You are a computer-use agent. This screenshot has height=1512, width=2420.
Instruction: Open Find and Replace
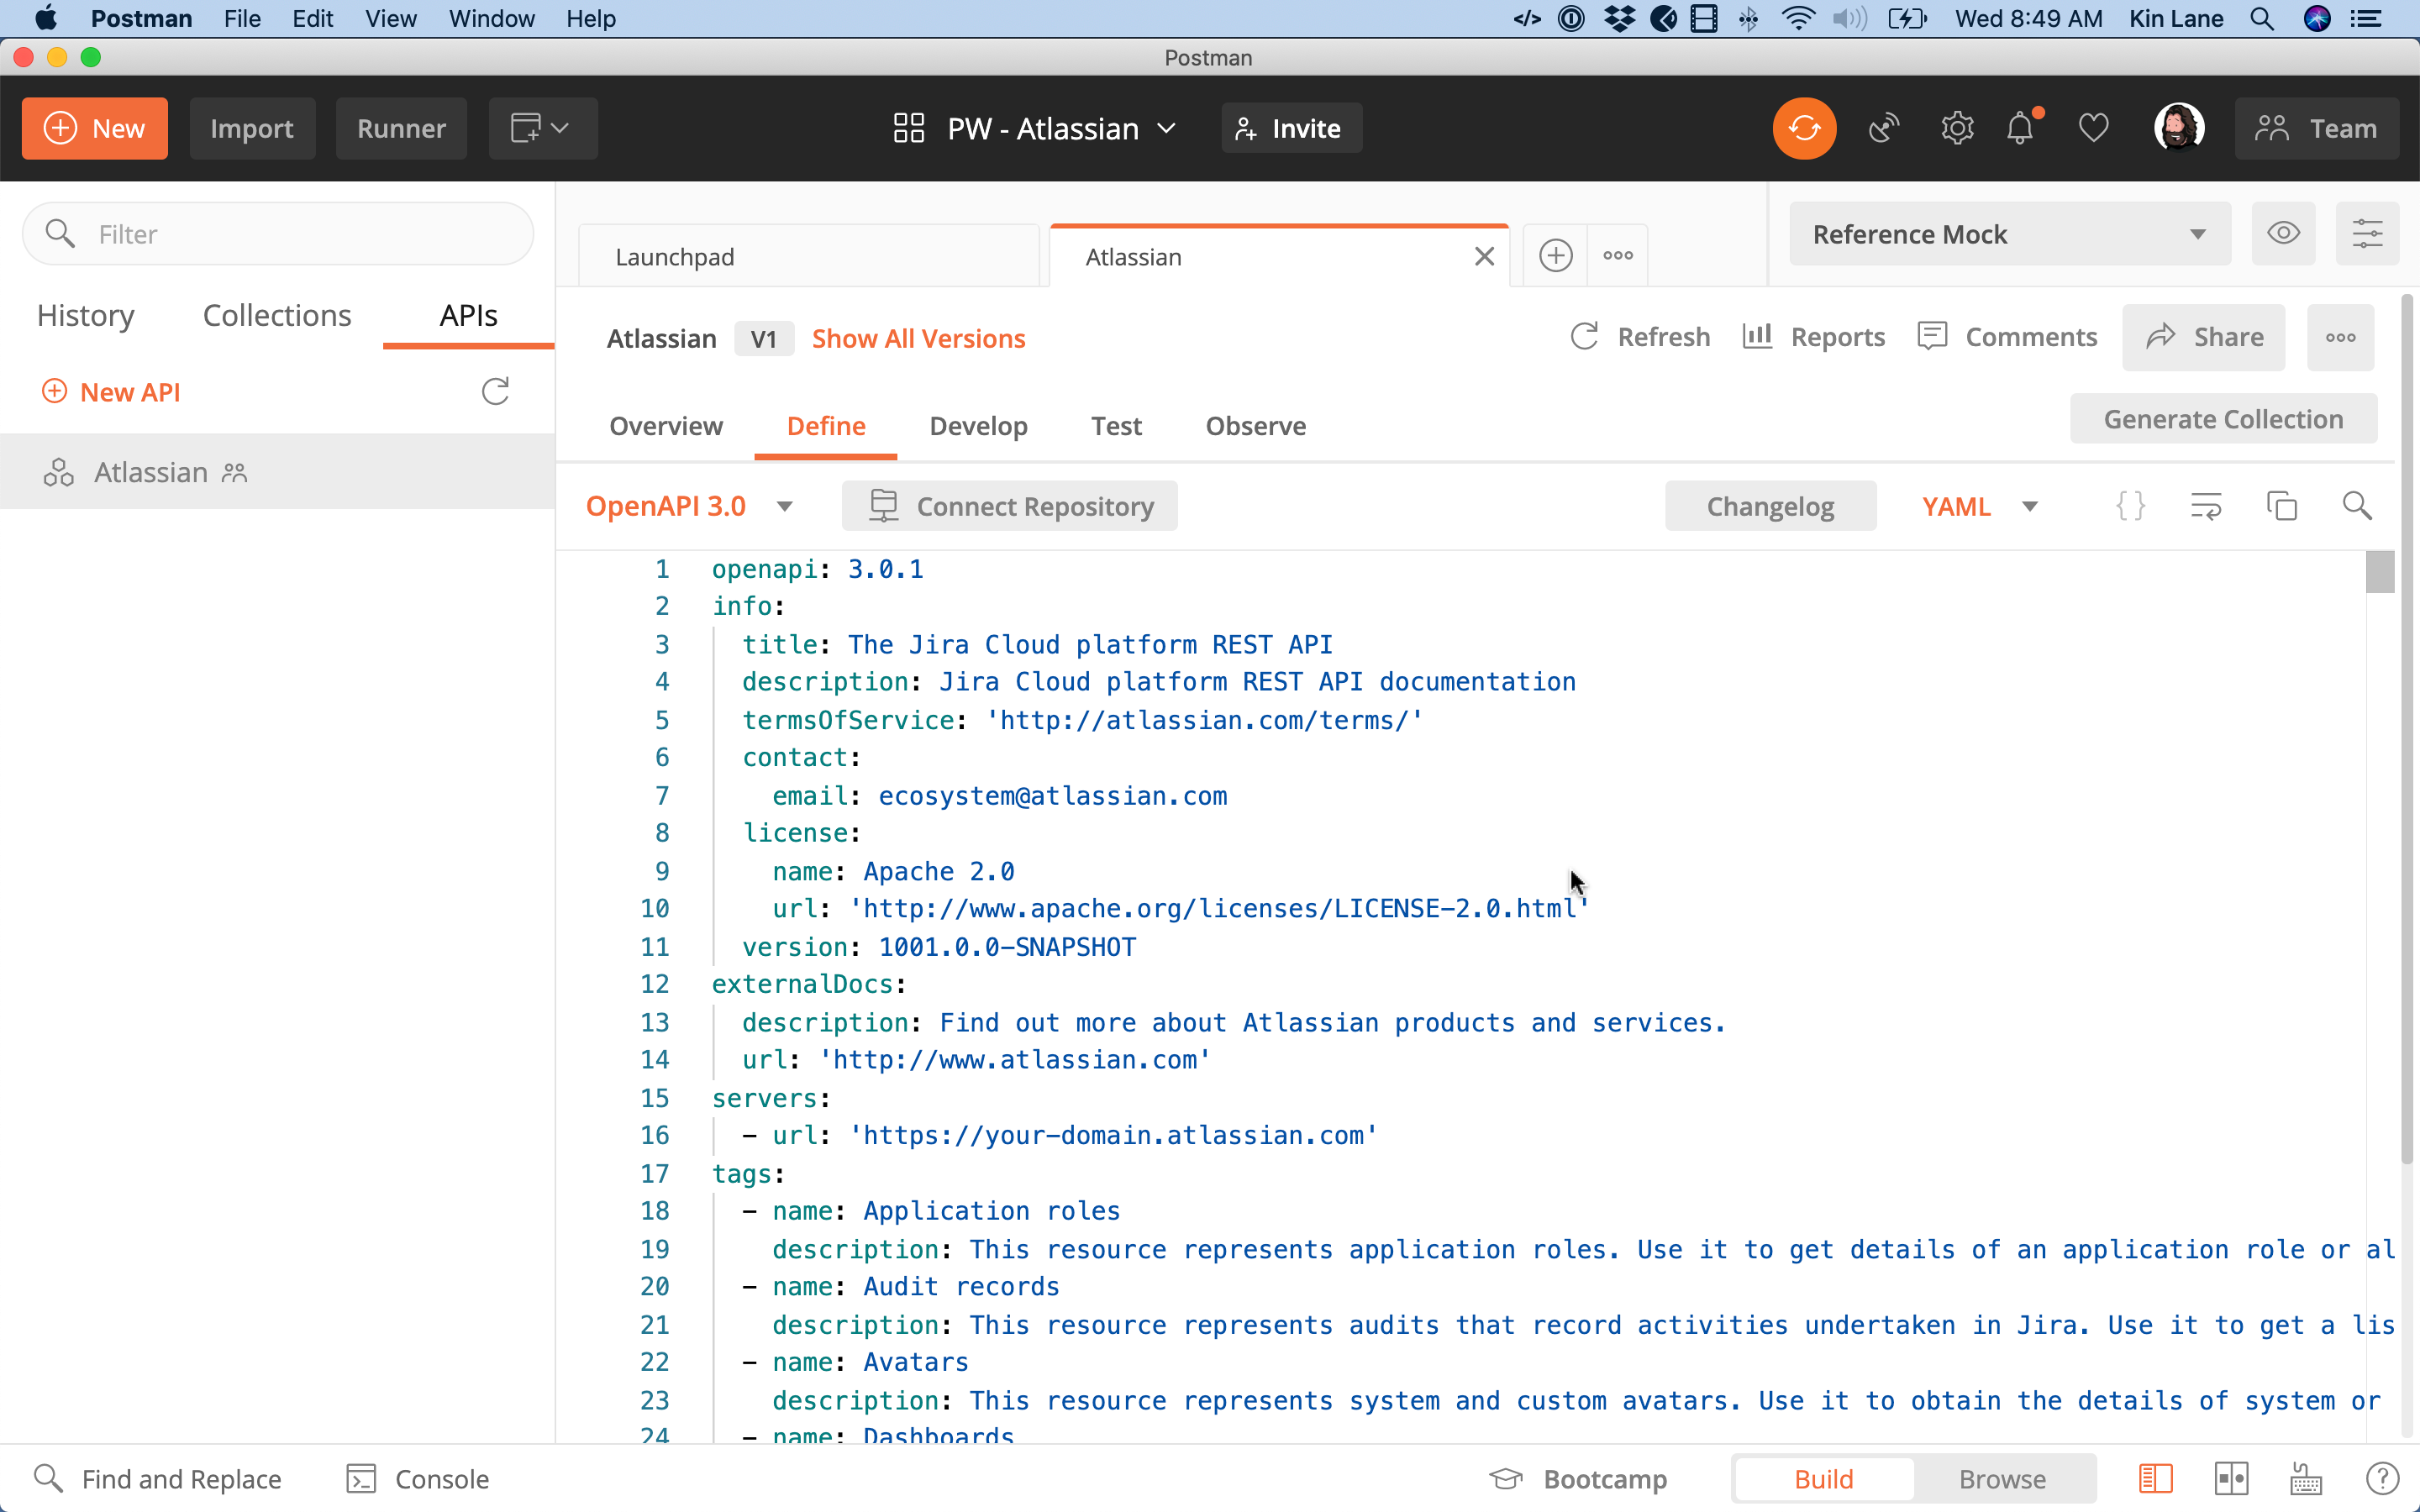click(x=157, y=1478)
